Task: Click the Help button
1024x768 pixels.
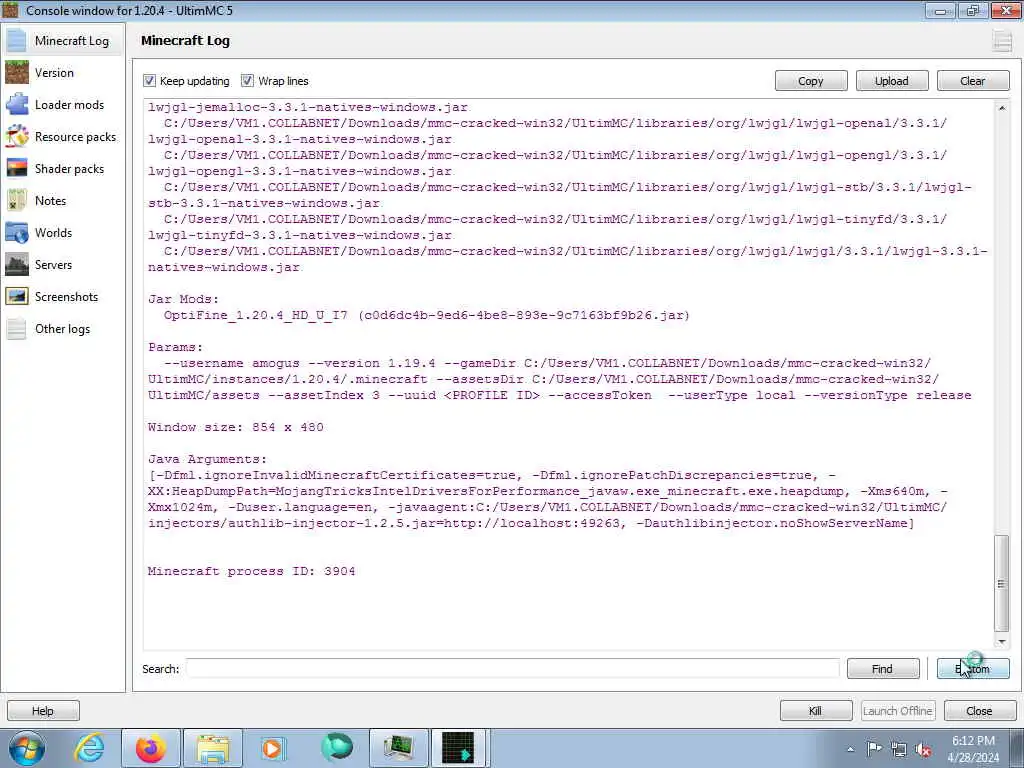Action: coord(43,711)
